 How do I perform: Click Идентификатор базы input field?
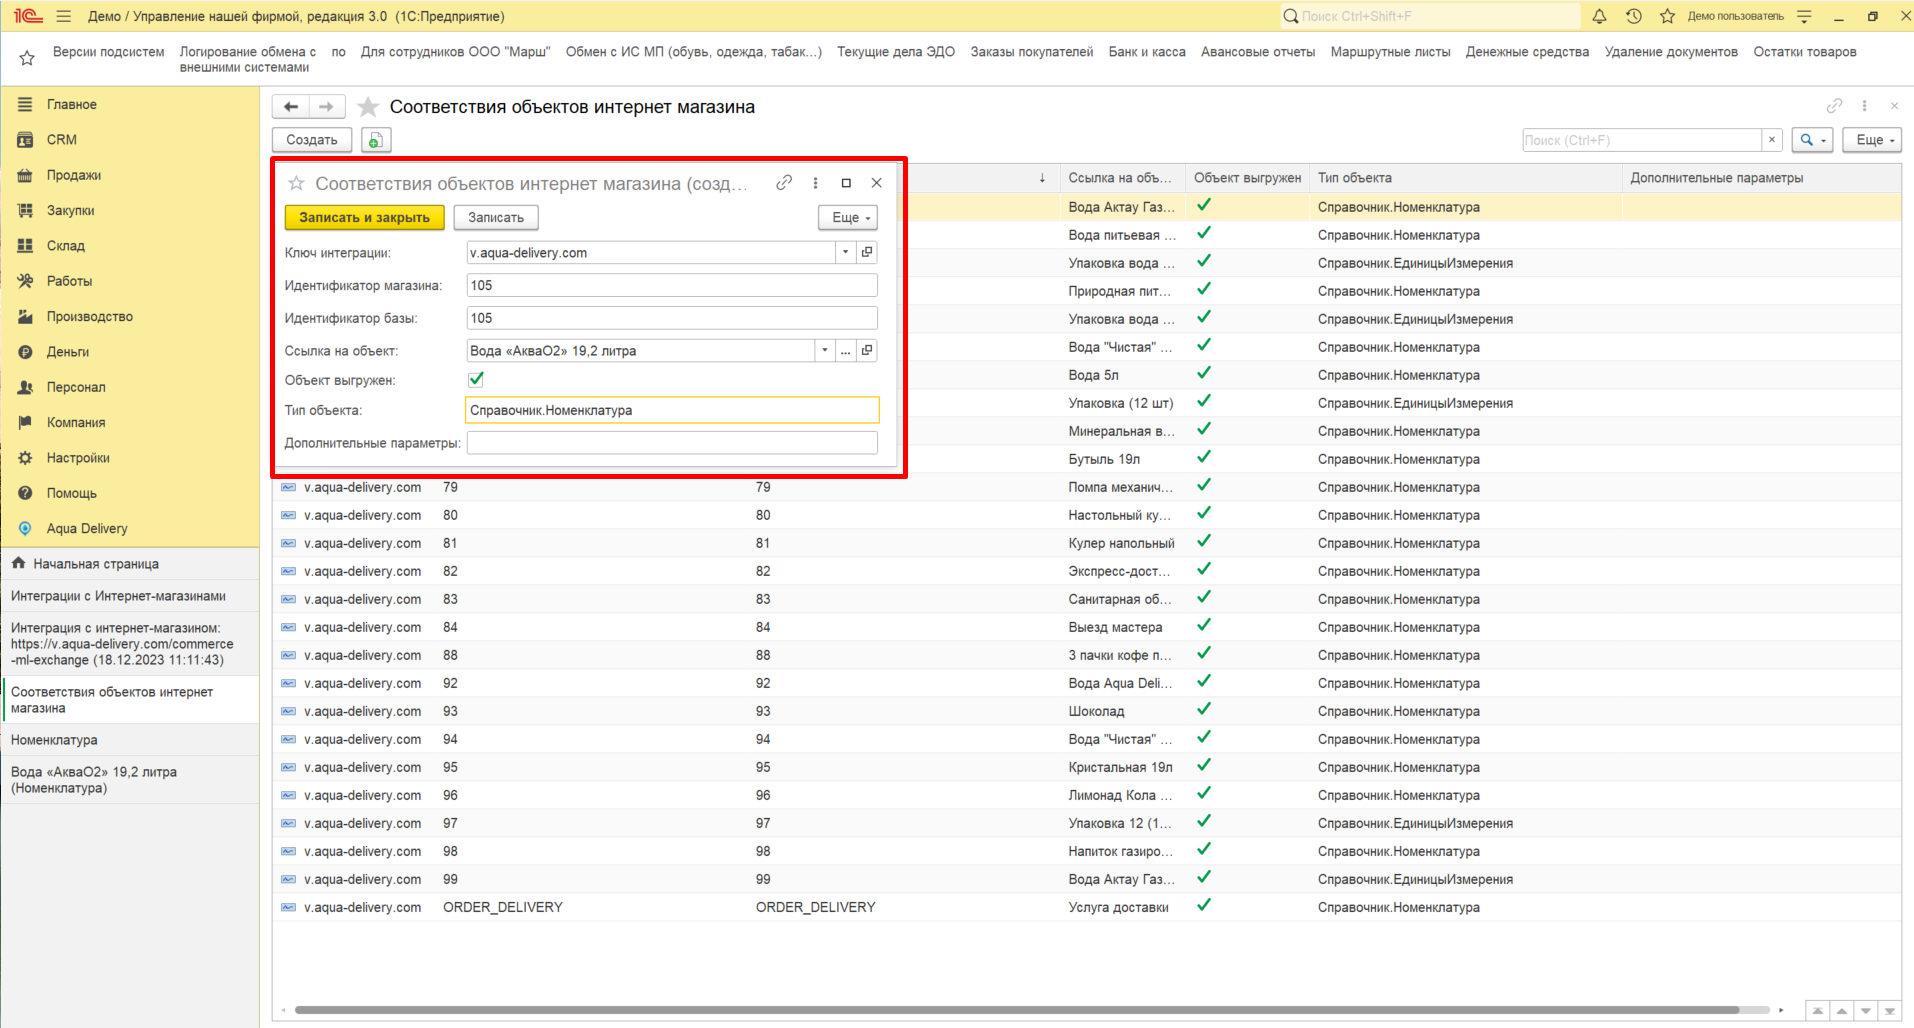coord(672,318)
